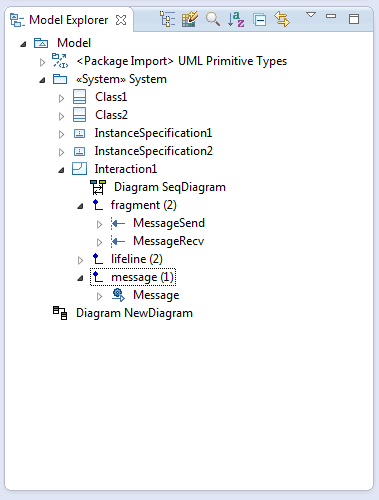Image resolution: width=379 pixels, height=500 pixels.
Task: Click the InstanceSpecification1 icon
Action: pos(79,133)
